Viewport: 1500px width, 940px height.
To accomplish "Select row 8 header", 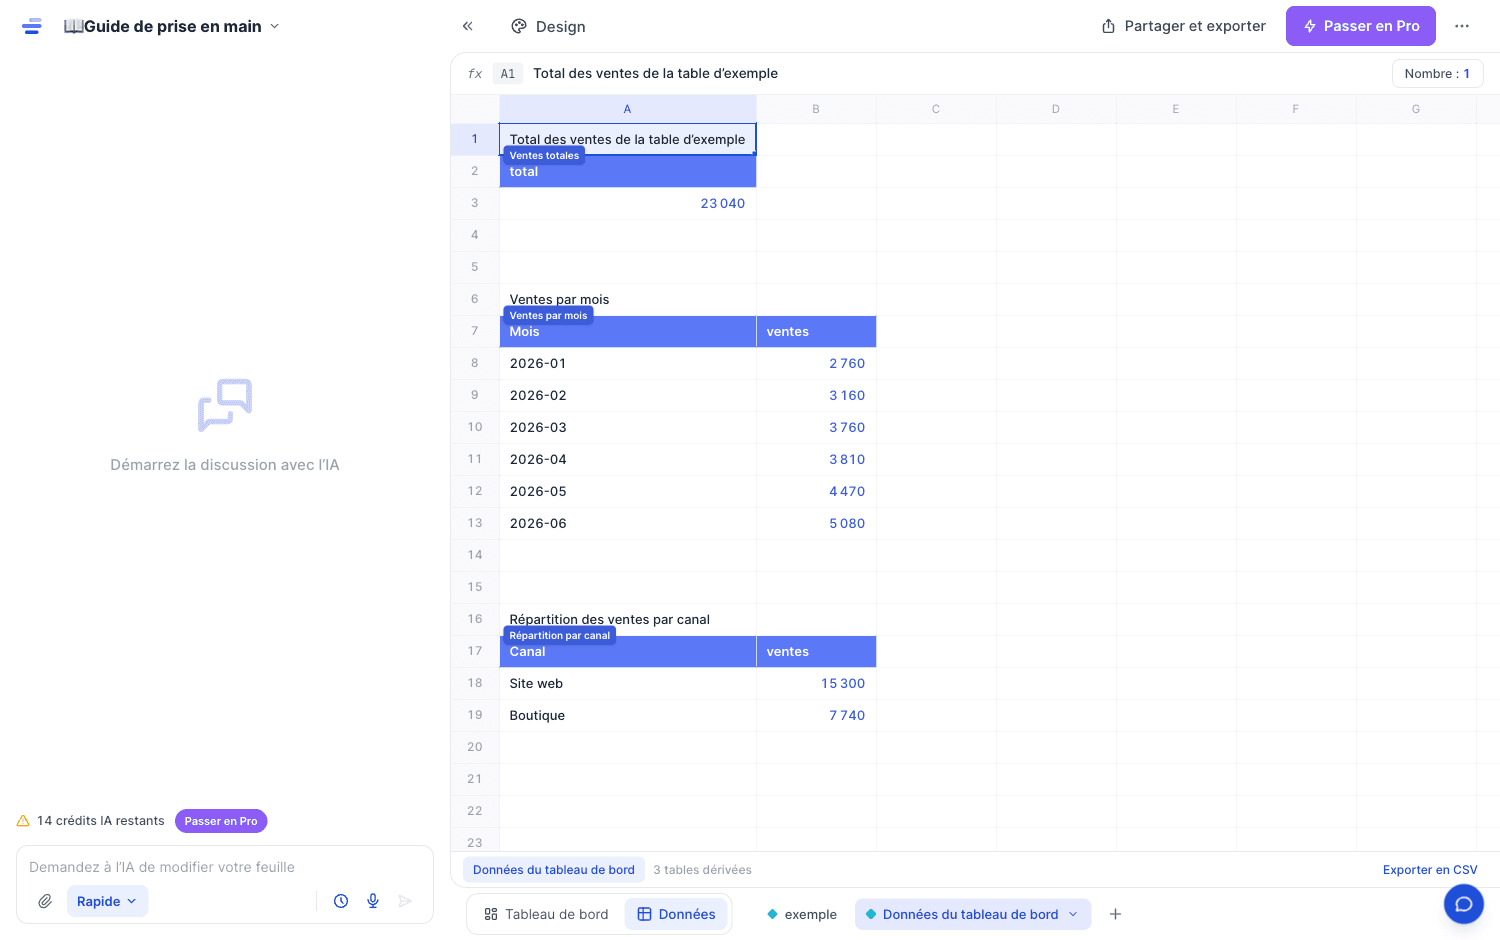I will [475, 363].
